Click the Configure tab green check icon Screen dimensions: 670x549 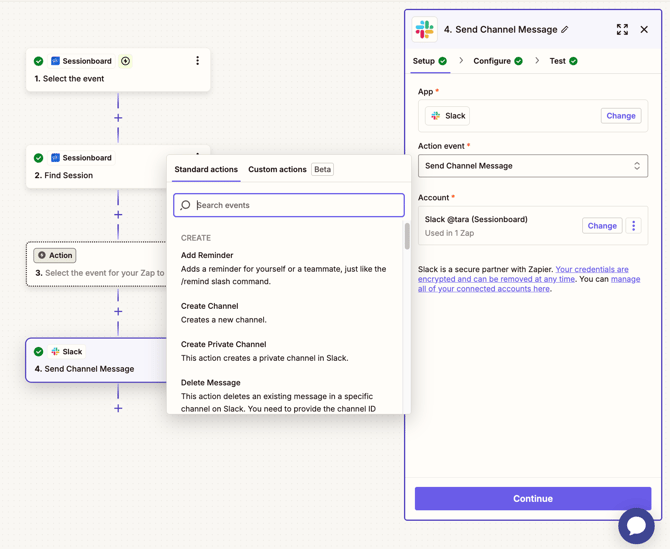coord(518,61)
